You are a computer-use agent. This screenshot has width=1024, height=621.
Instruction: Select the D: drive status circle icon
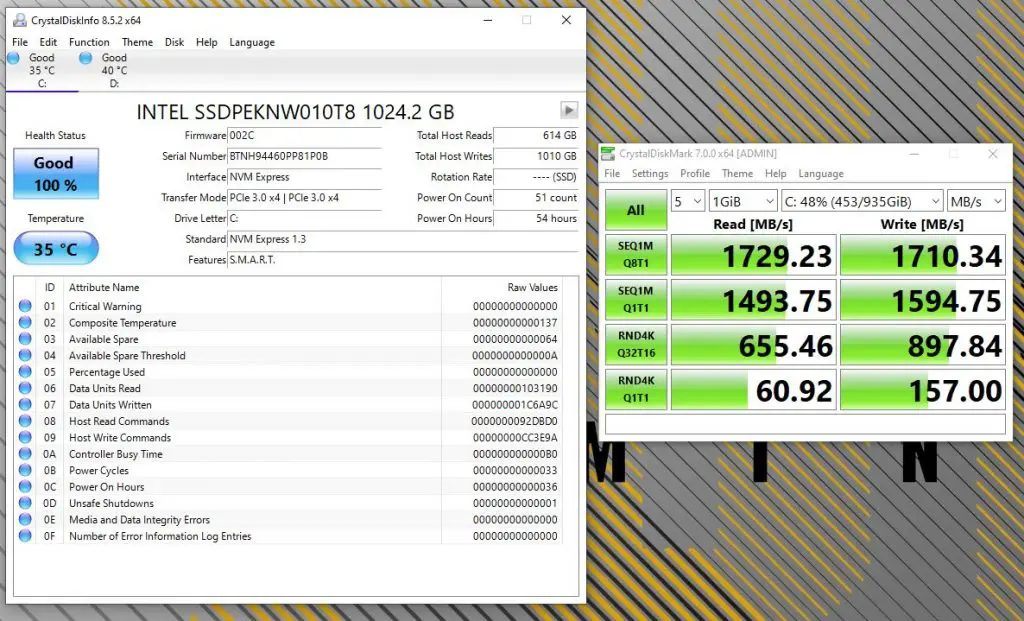(x=85, y=58)
